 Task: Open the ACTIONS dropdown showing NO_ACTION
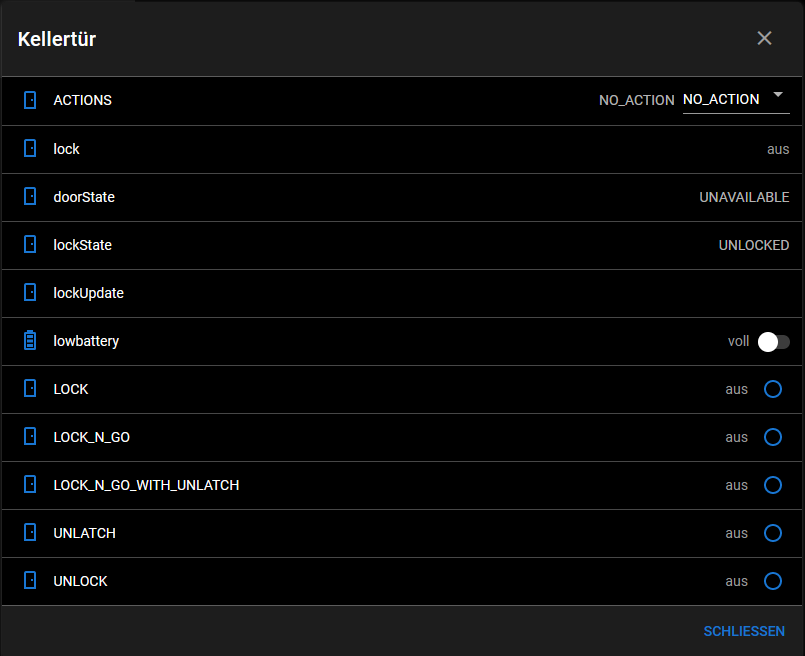pos(736,100)
